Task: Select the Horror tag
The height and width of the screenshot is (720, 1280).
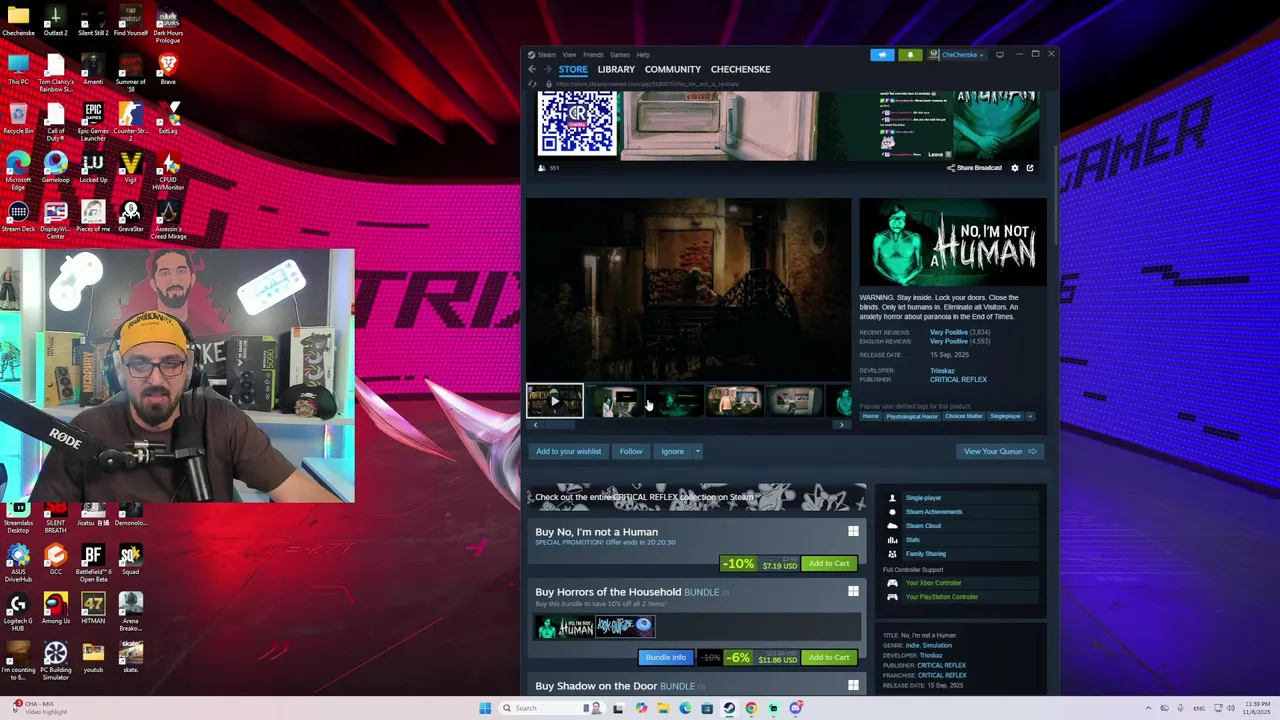Action: coord(871,416)
